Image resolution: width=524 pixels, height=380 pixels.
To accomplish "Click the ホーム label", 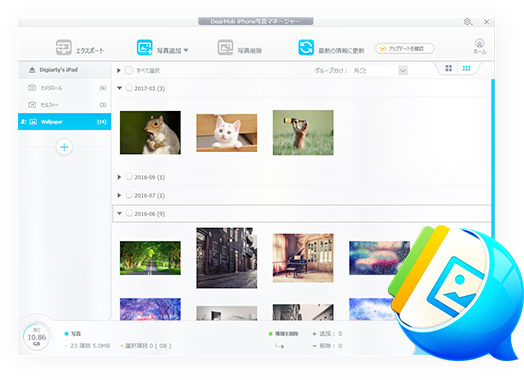I will point(480,52).
